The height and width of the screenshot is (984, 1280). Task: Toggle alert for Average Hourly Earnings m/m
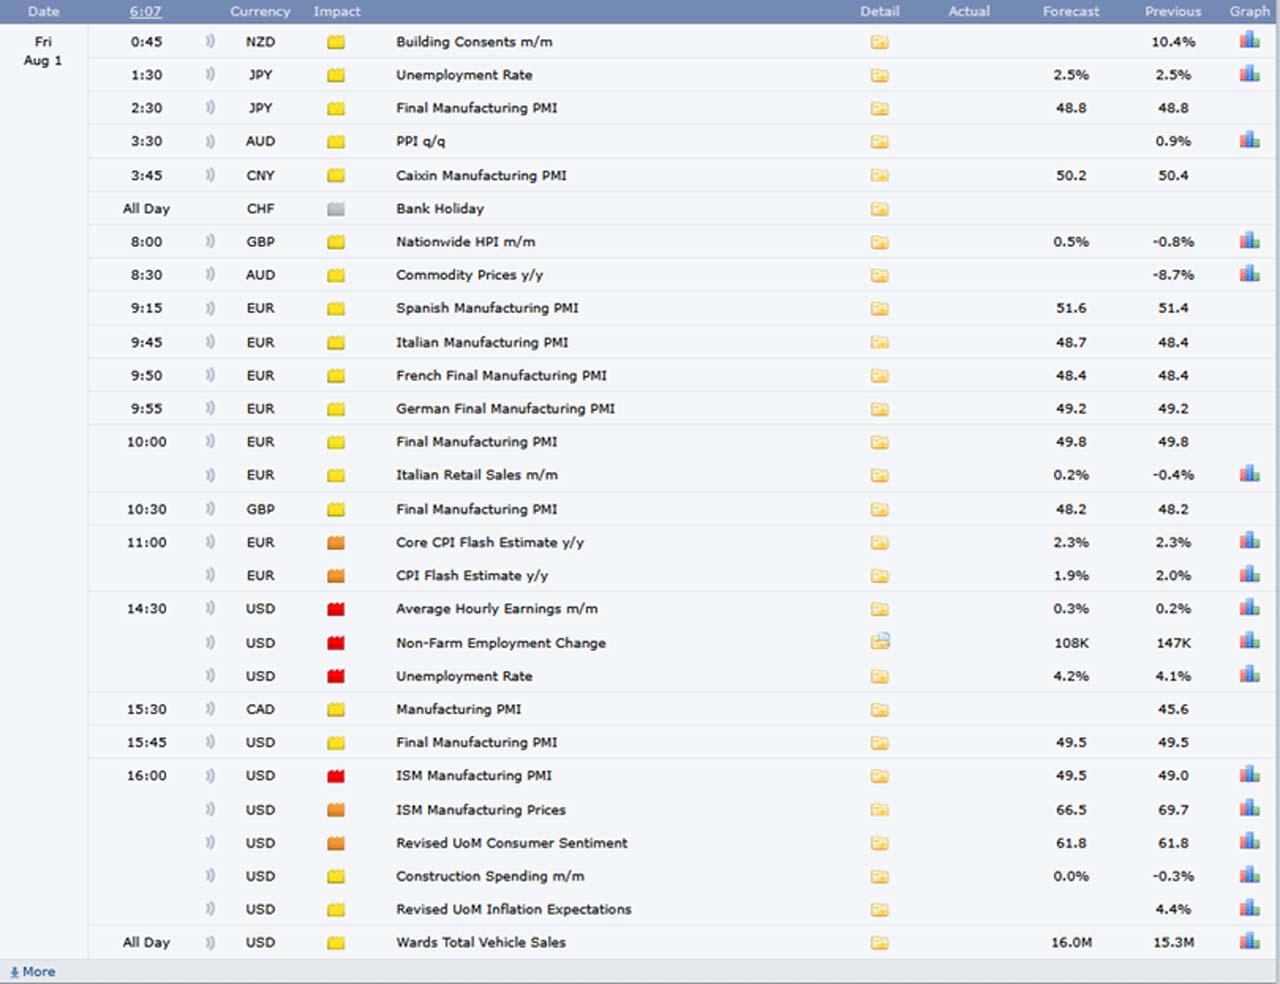tap(210, 608)
